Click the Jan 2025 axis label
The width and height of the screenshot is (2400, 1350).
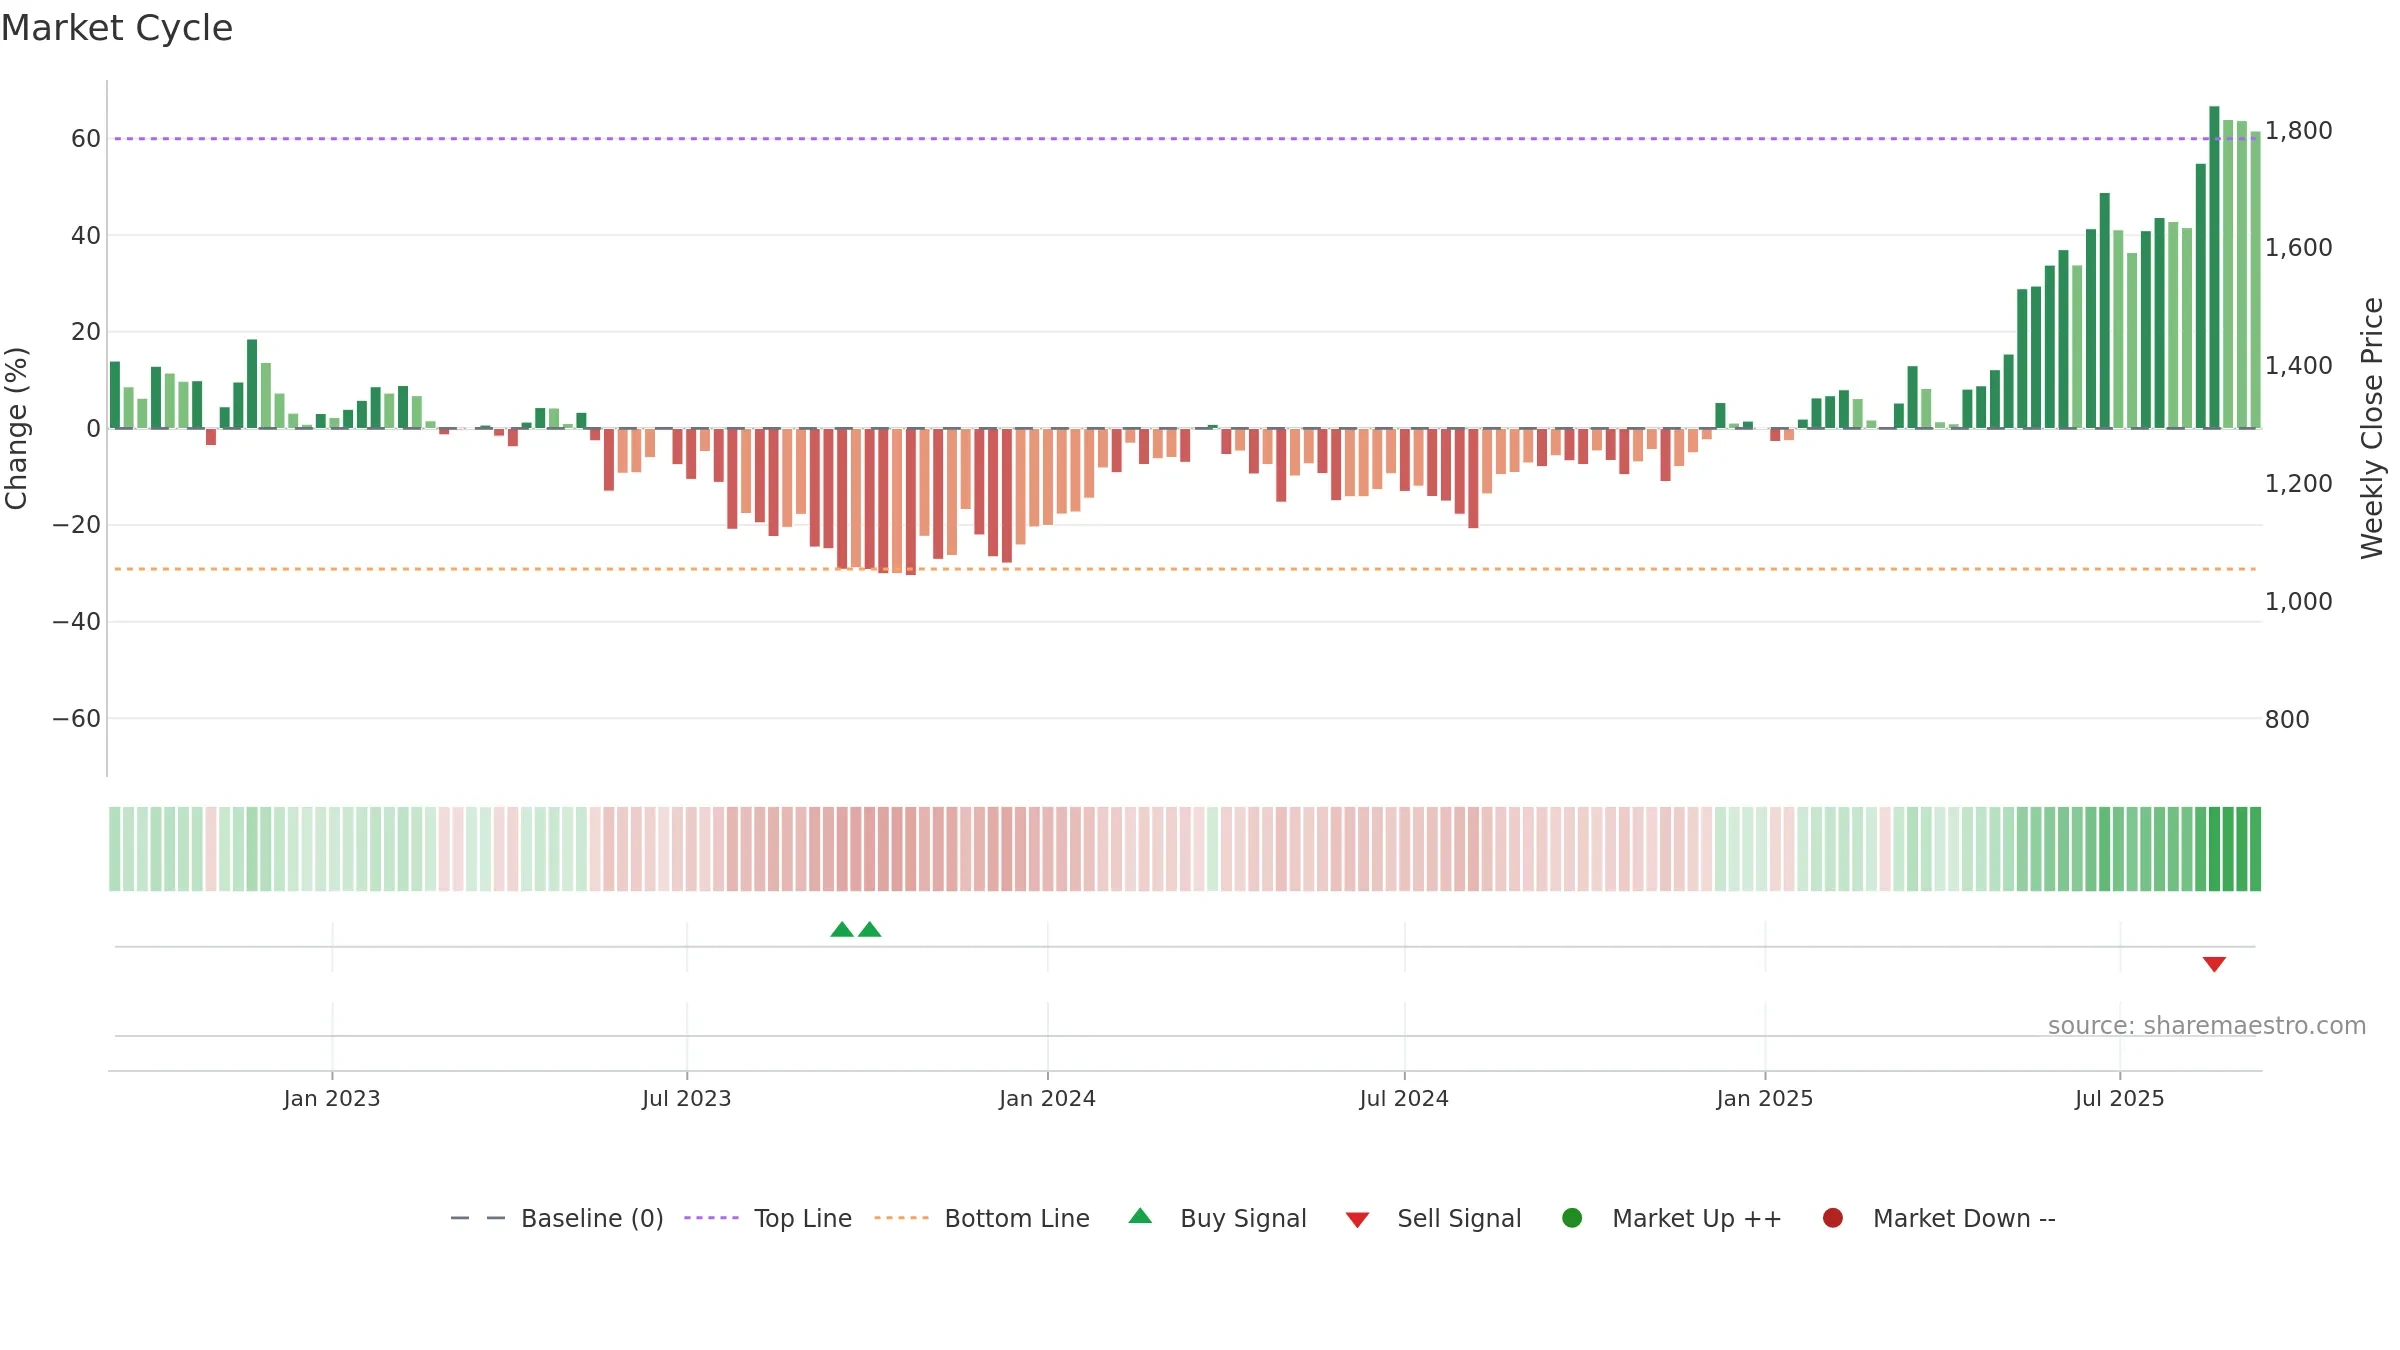click(x=1765, y=1099)
